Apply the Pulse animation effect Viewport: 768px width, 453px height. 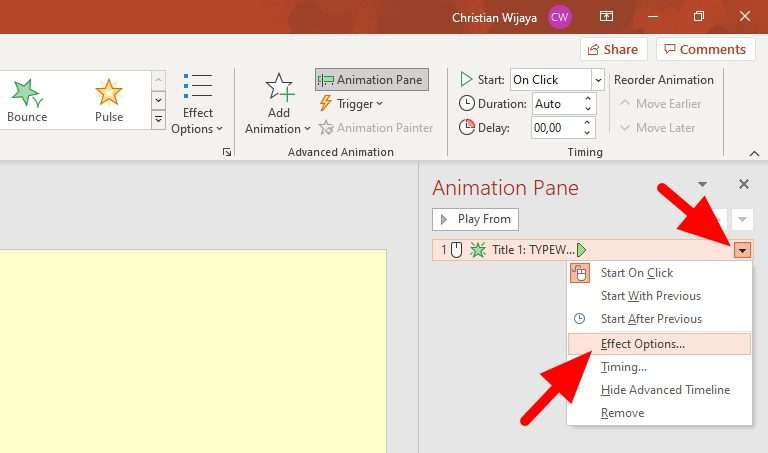[x=109, y=100]
